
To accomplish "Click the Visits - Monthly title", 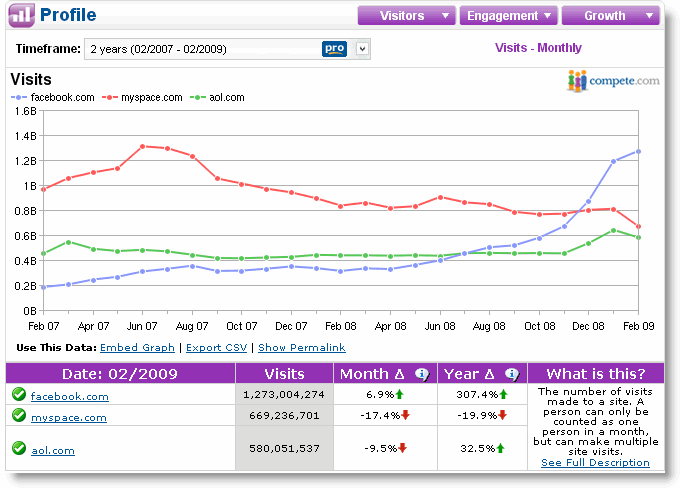I will click(x=538, y=48).
